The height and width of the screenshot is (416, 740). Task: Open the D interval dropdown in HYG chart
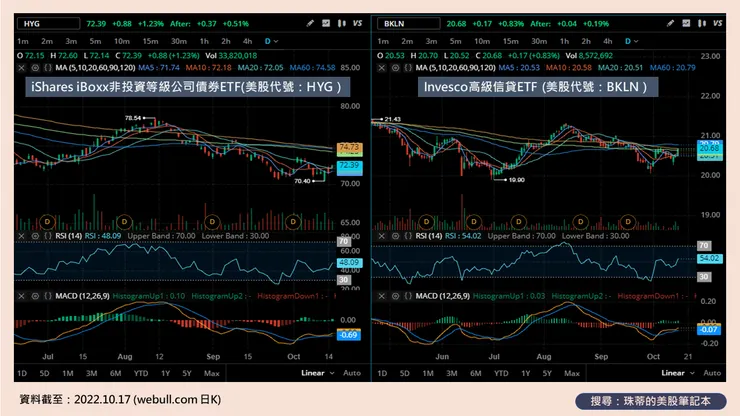[x=271, y=42]
